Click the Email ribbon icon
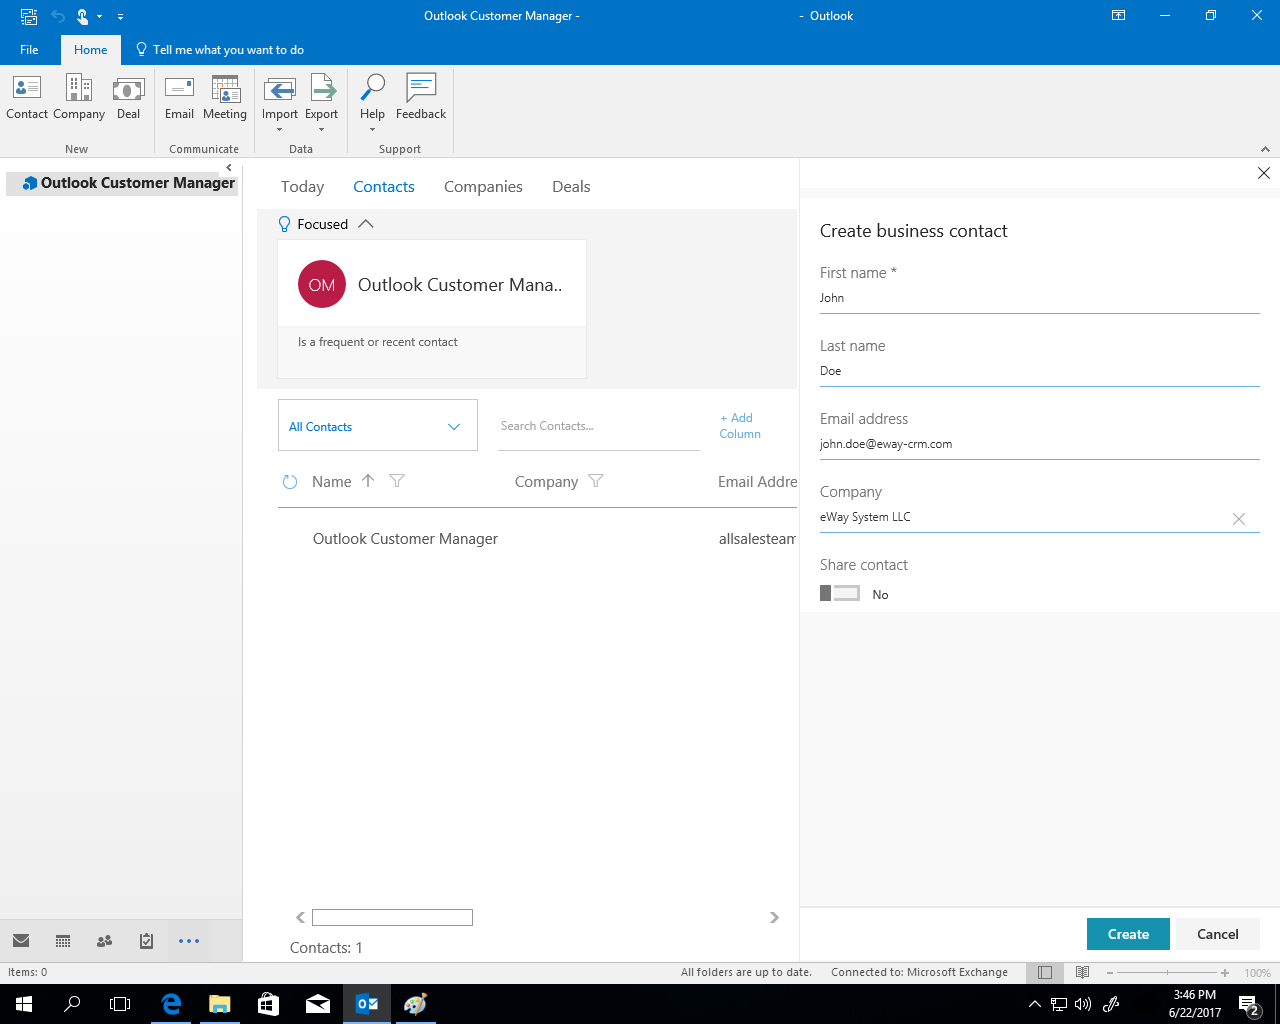1280x1024 pixels. coord(179,98)
